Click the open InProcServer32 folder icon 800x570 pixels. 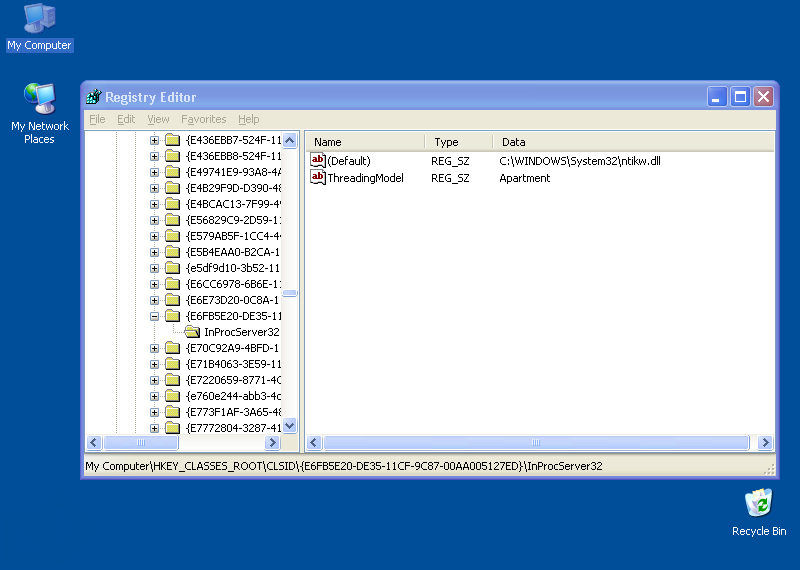point(192,332)
